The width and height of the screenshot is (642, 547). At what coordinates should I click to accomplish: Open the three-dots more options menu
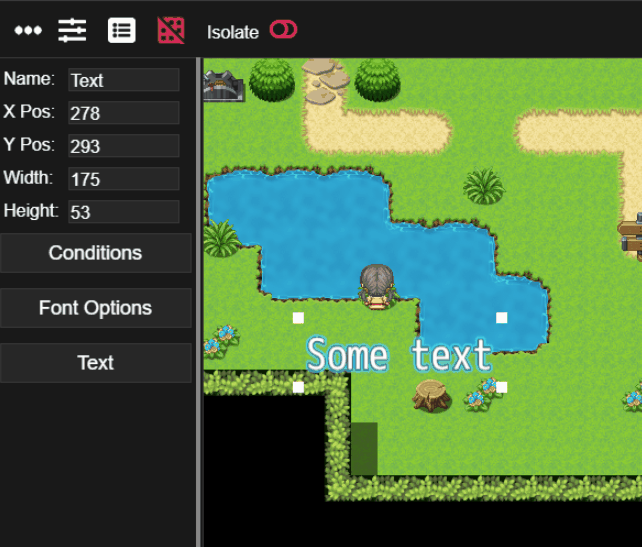[x=28, y=30]
